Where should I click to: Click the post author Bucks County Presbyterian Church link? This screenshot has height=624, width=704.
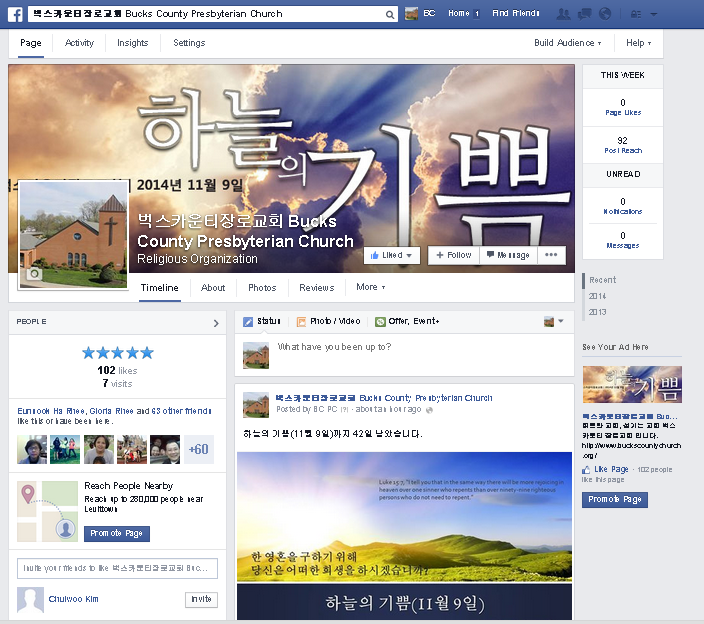384,398
